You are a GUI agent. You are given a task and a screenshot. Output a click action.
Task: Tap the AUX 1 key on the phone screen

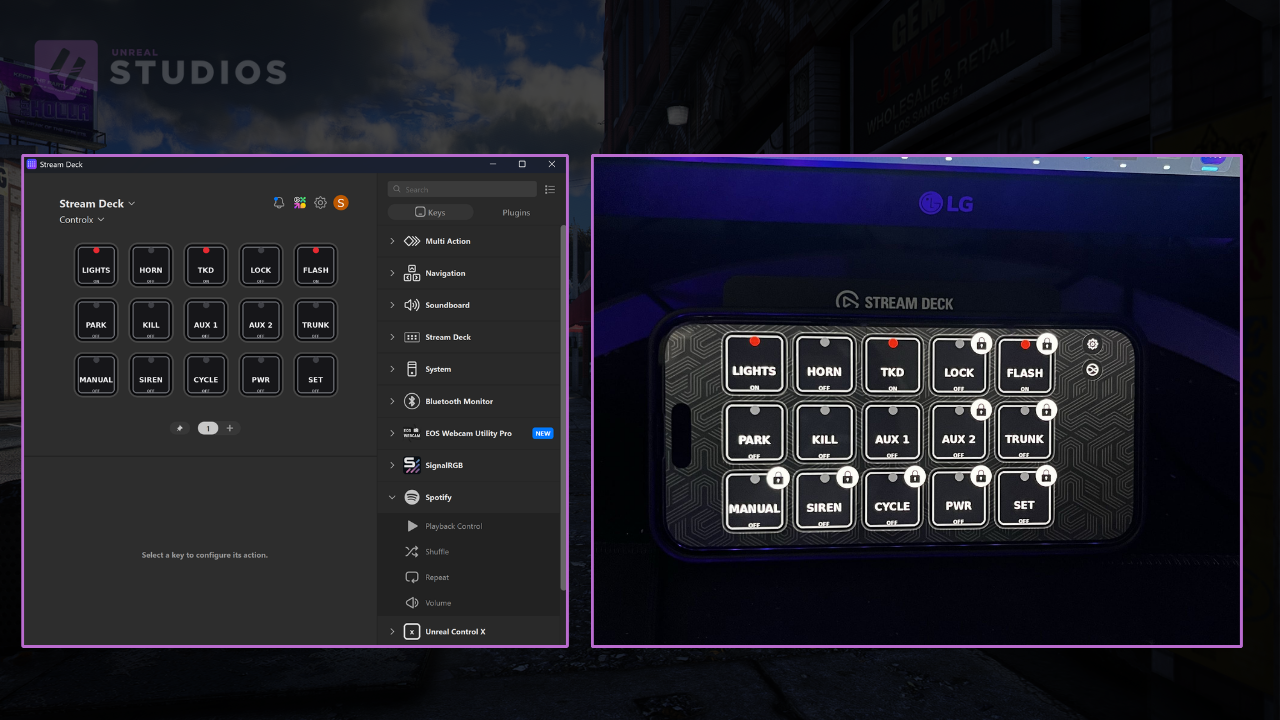[892, 432]
